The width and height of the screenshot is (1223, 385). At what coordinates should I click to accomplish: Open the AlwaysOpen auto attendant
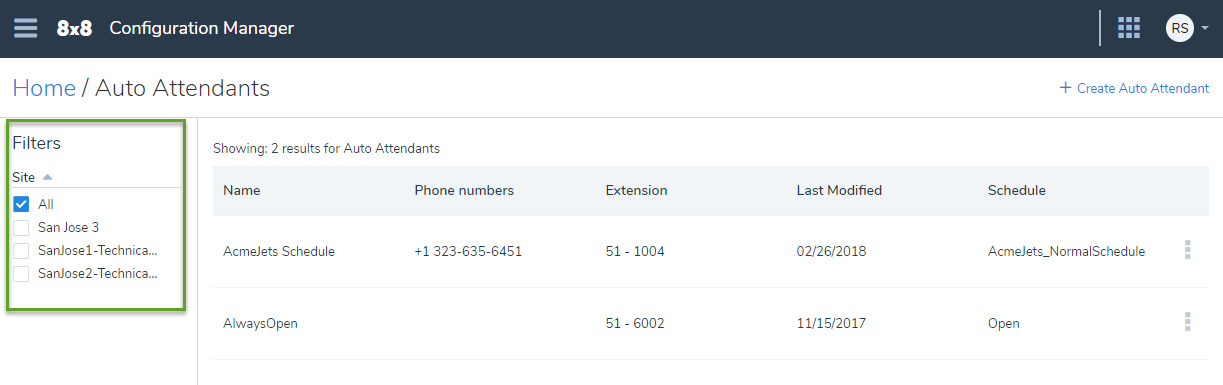pos(260,323)
